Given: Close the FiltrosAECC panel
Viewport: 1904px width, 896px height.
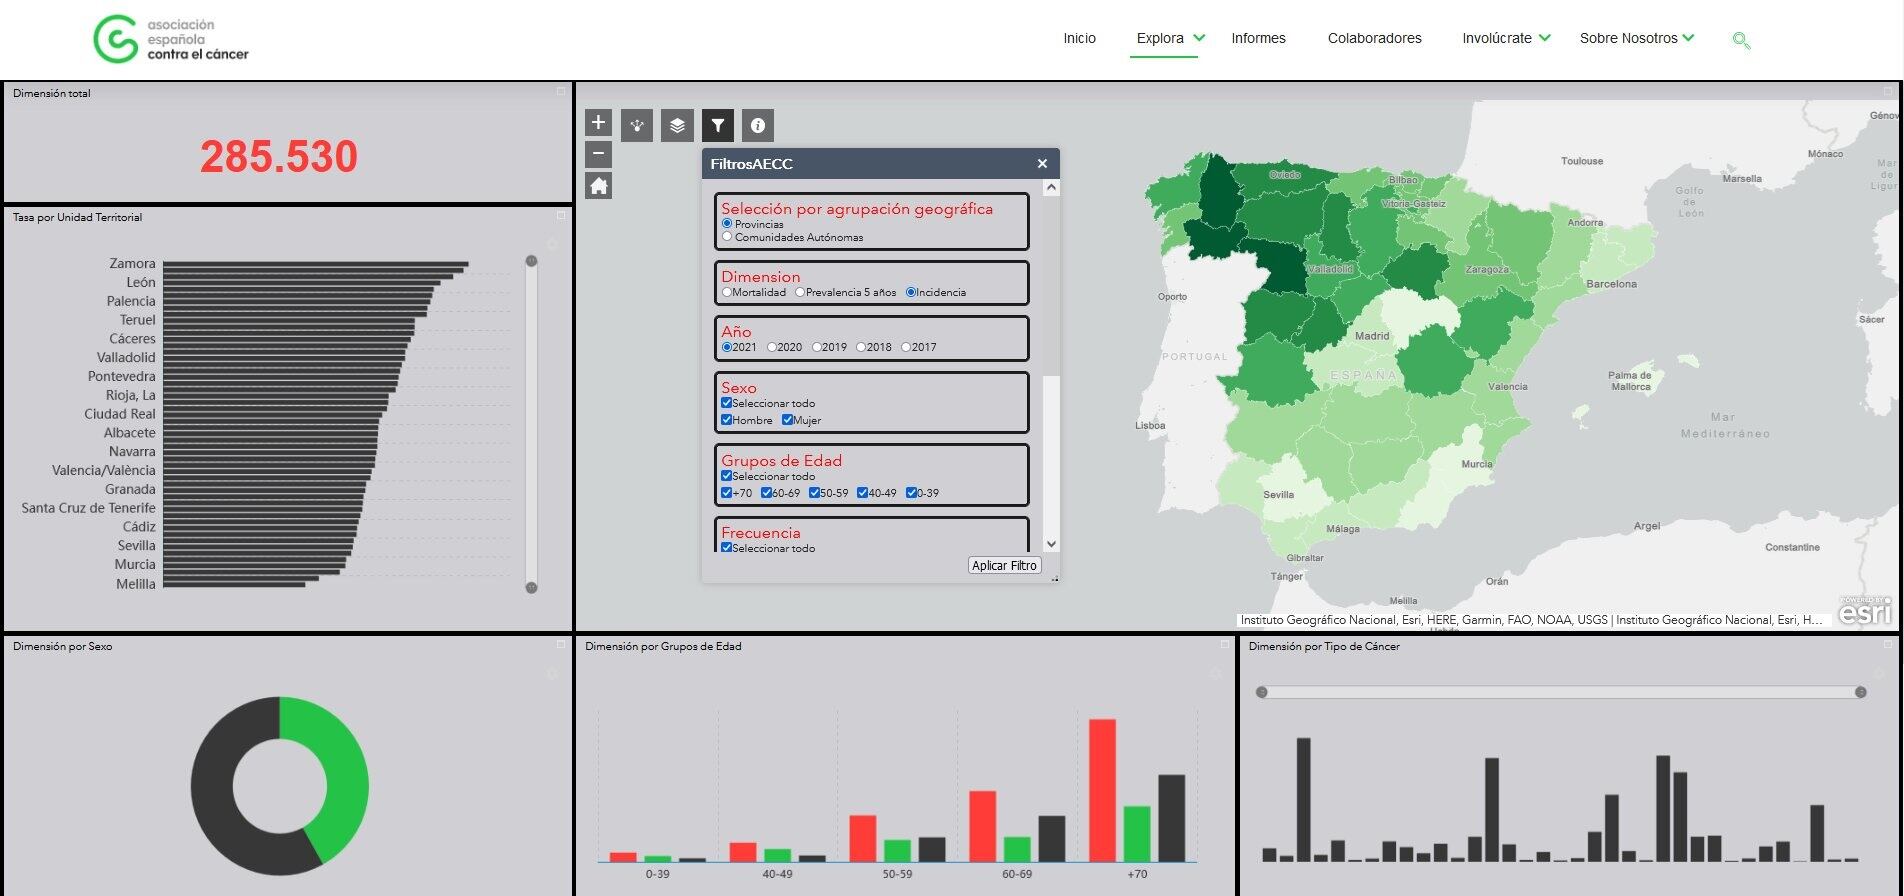Looking at the screenshot, I should (1042, 164).
